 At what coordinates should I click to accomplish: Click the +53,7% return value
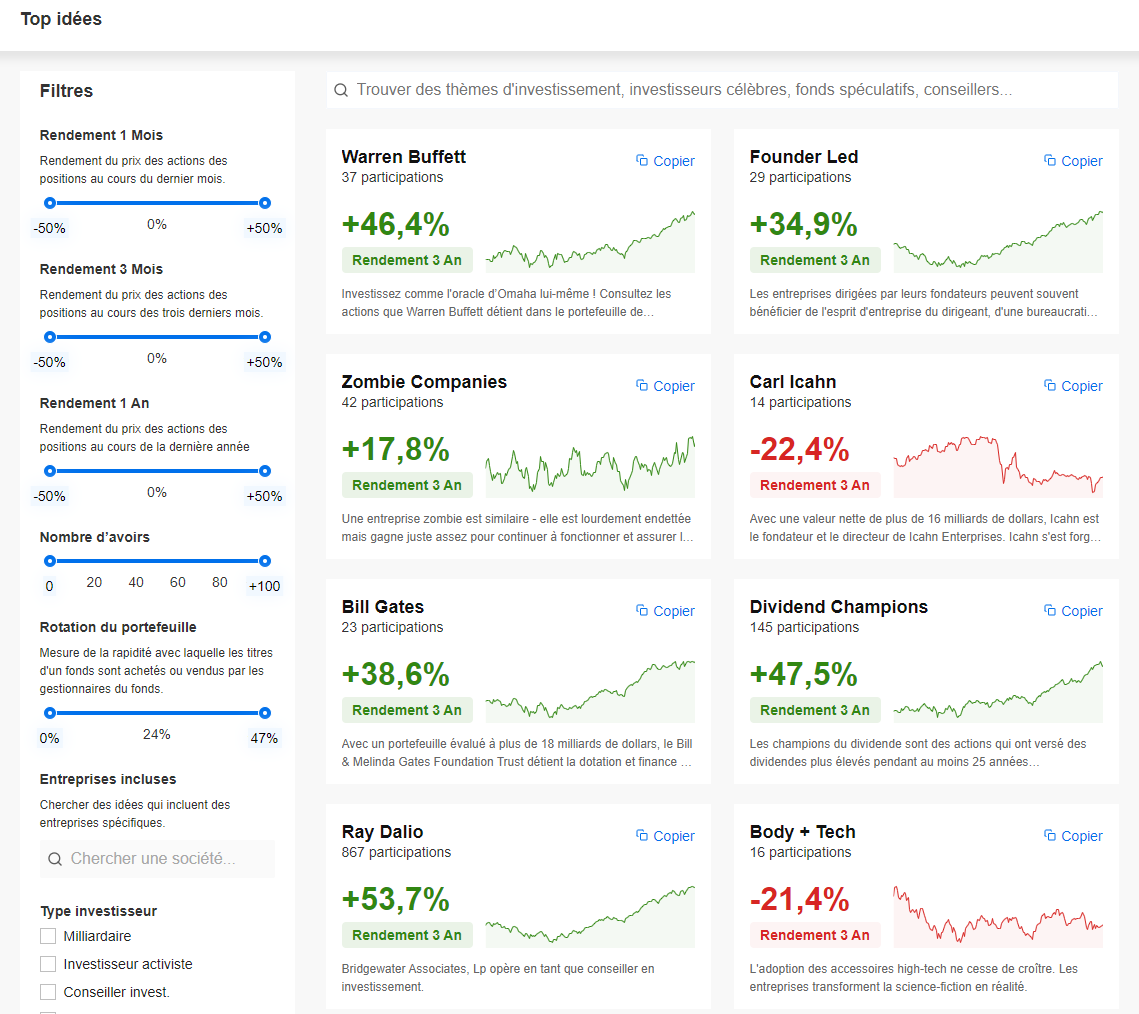coord(396,899)
